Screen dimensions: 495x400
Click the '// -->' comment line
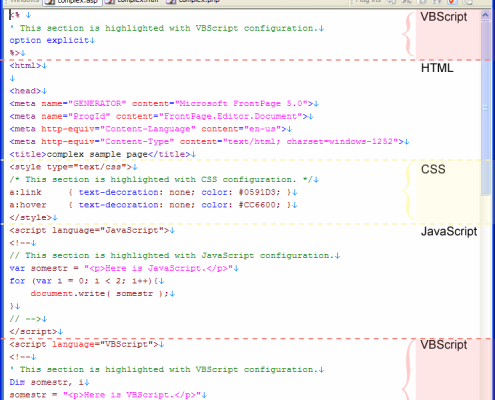tap(25, 319)
